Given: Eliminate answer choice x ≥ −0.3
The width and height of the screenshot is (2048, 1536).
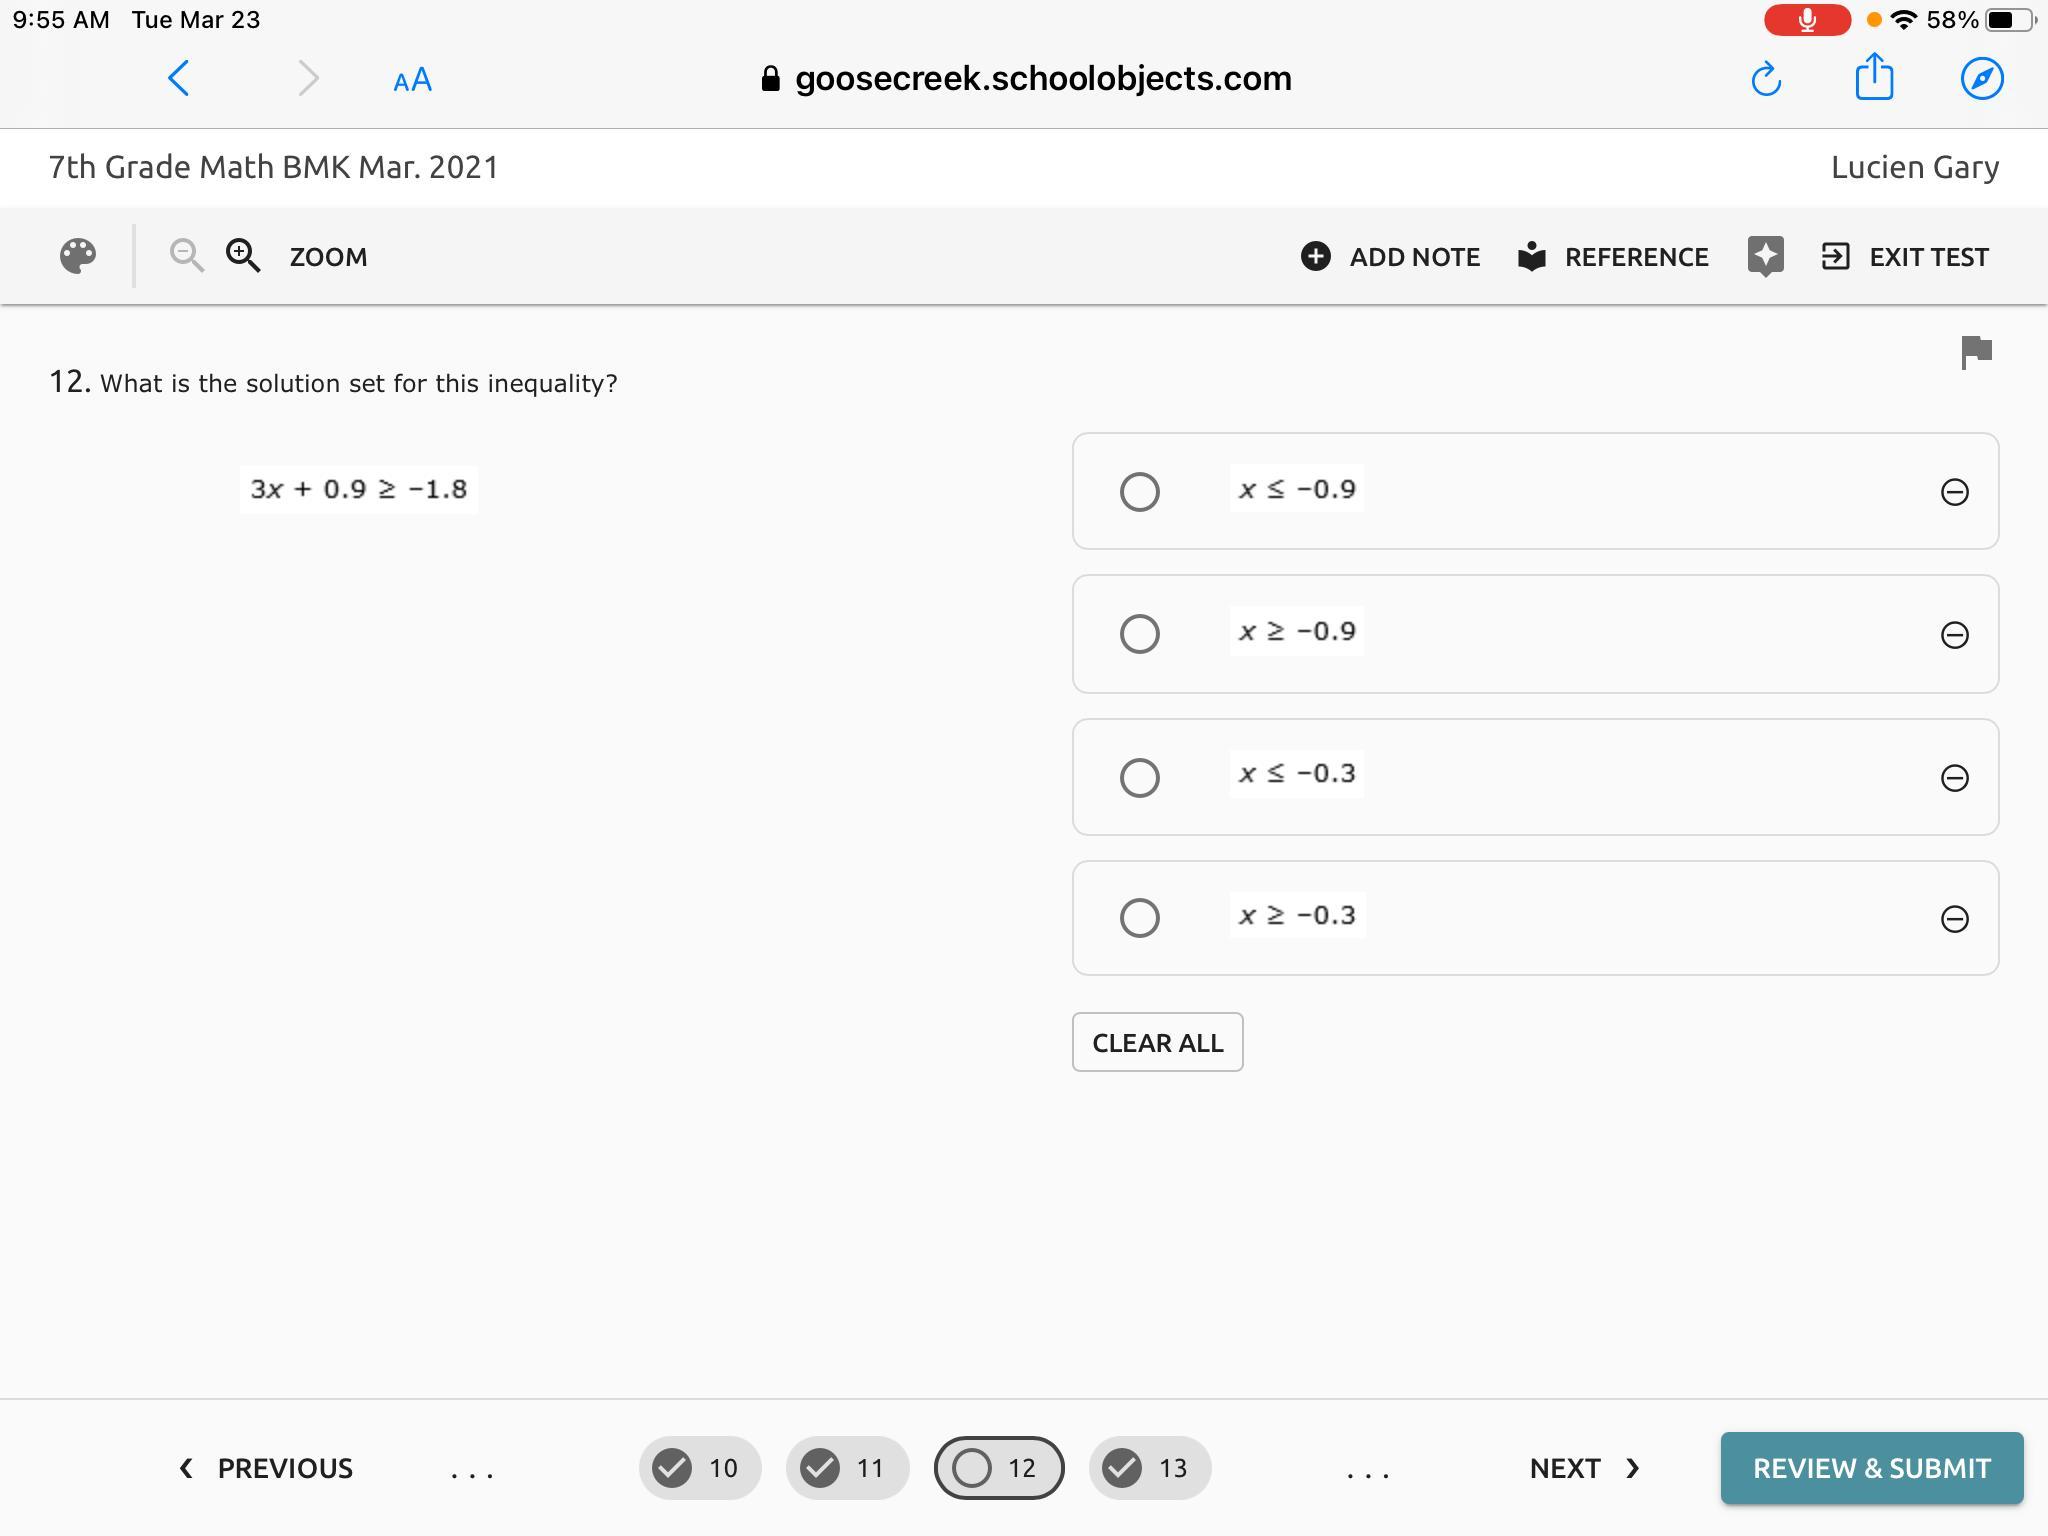Looking at the screenshot, I should [1954, 919].
